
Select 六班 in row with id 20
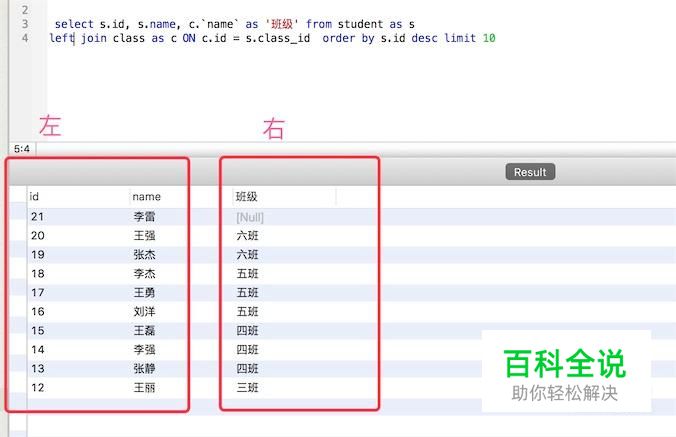(x=247, y=236)
